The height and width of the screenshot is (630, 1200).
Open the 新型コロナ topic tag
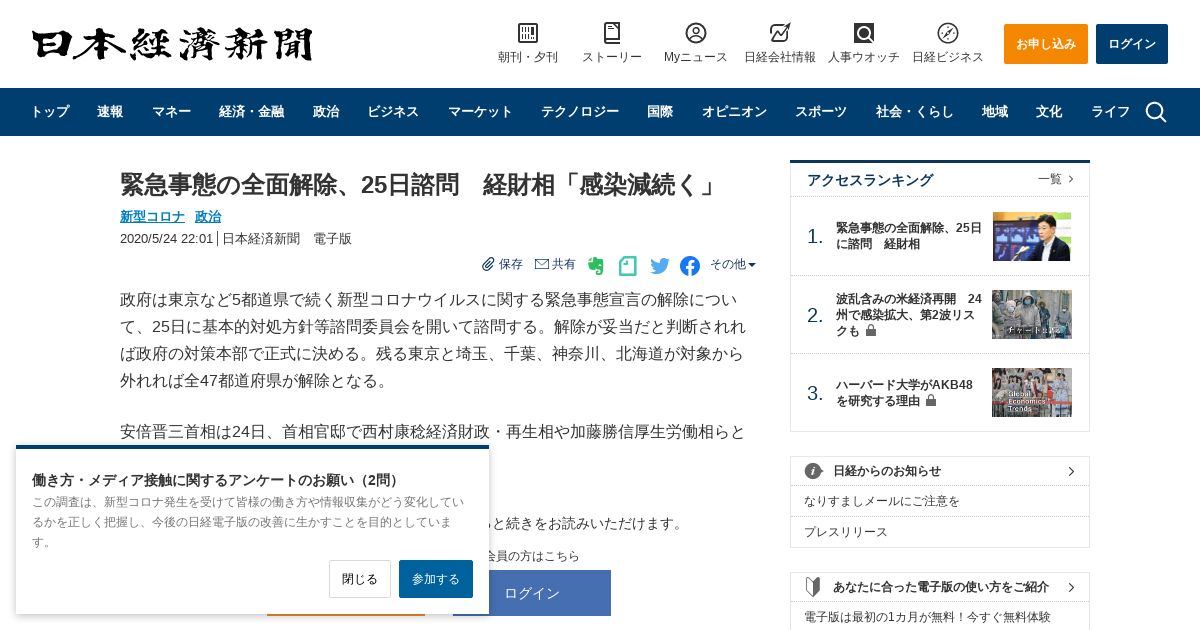point(152,216)
